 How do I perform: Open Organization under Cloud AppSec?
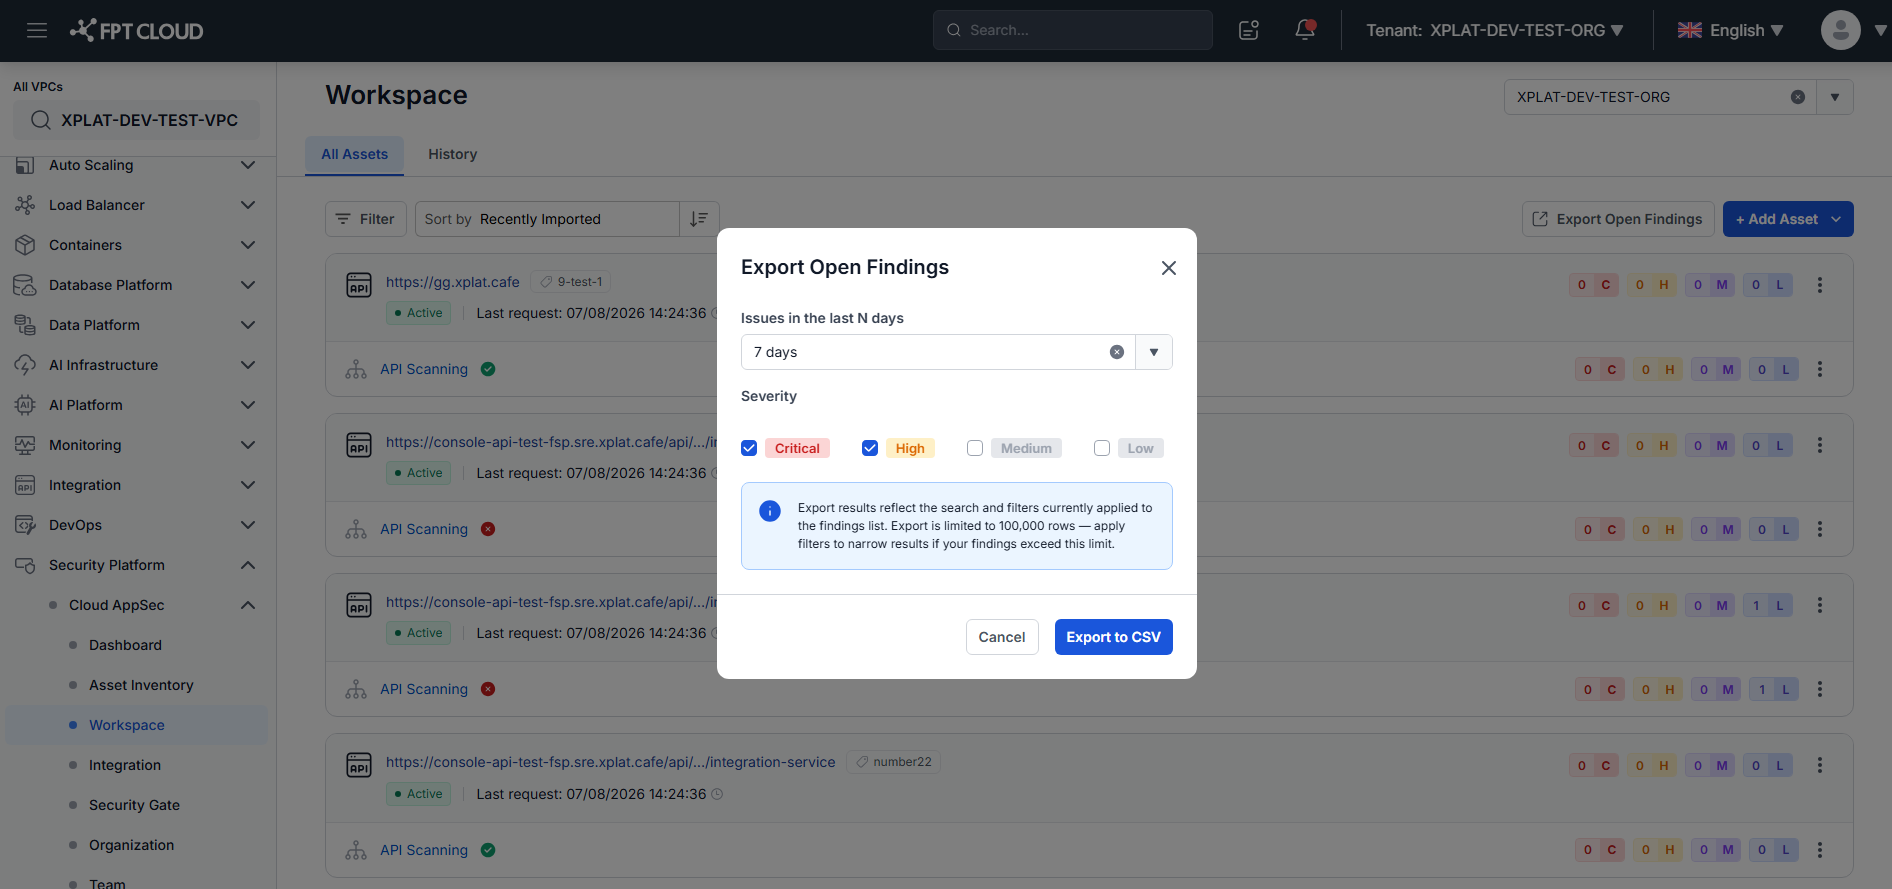(x=131, y=845)
